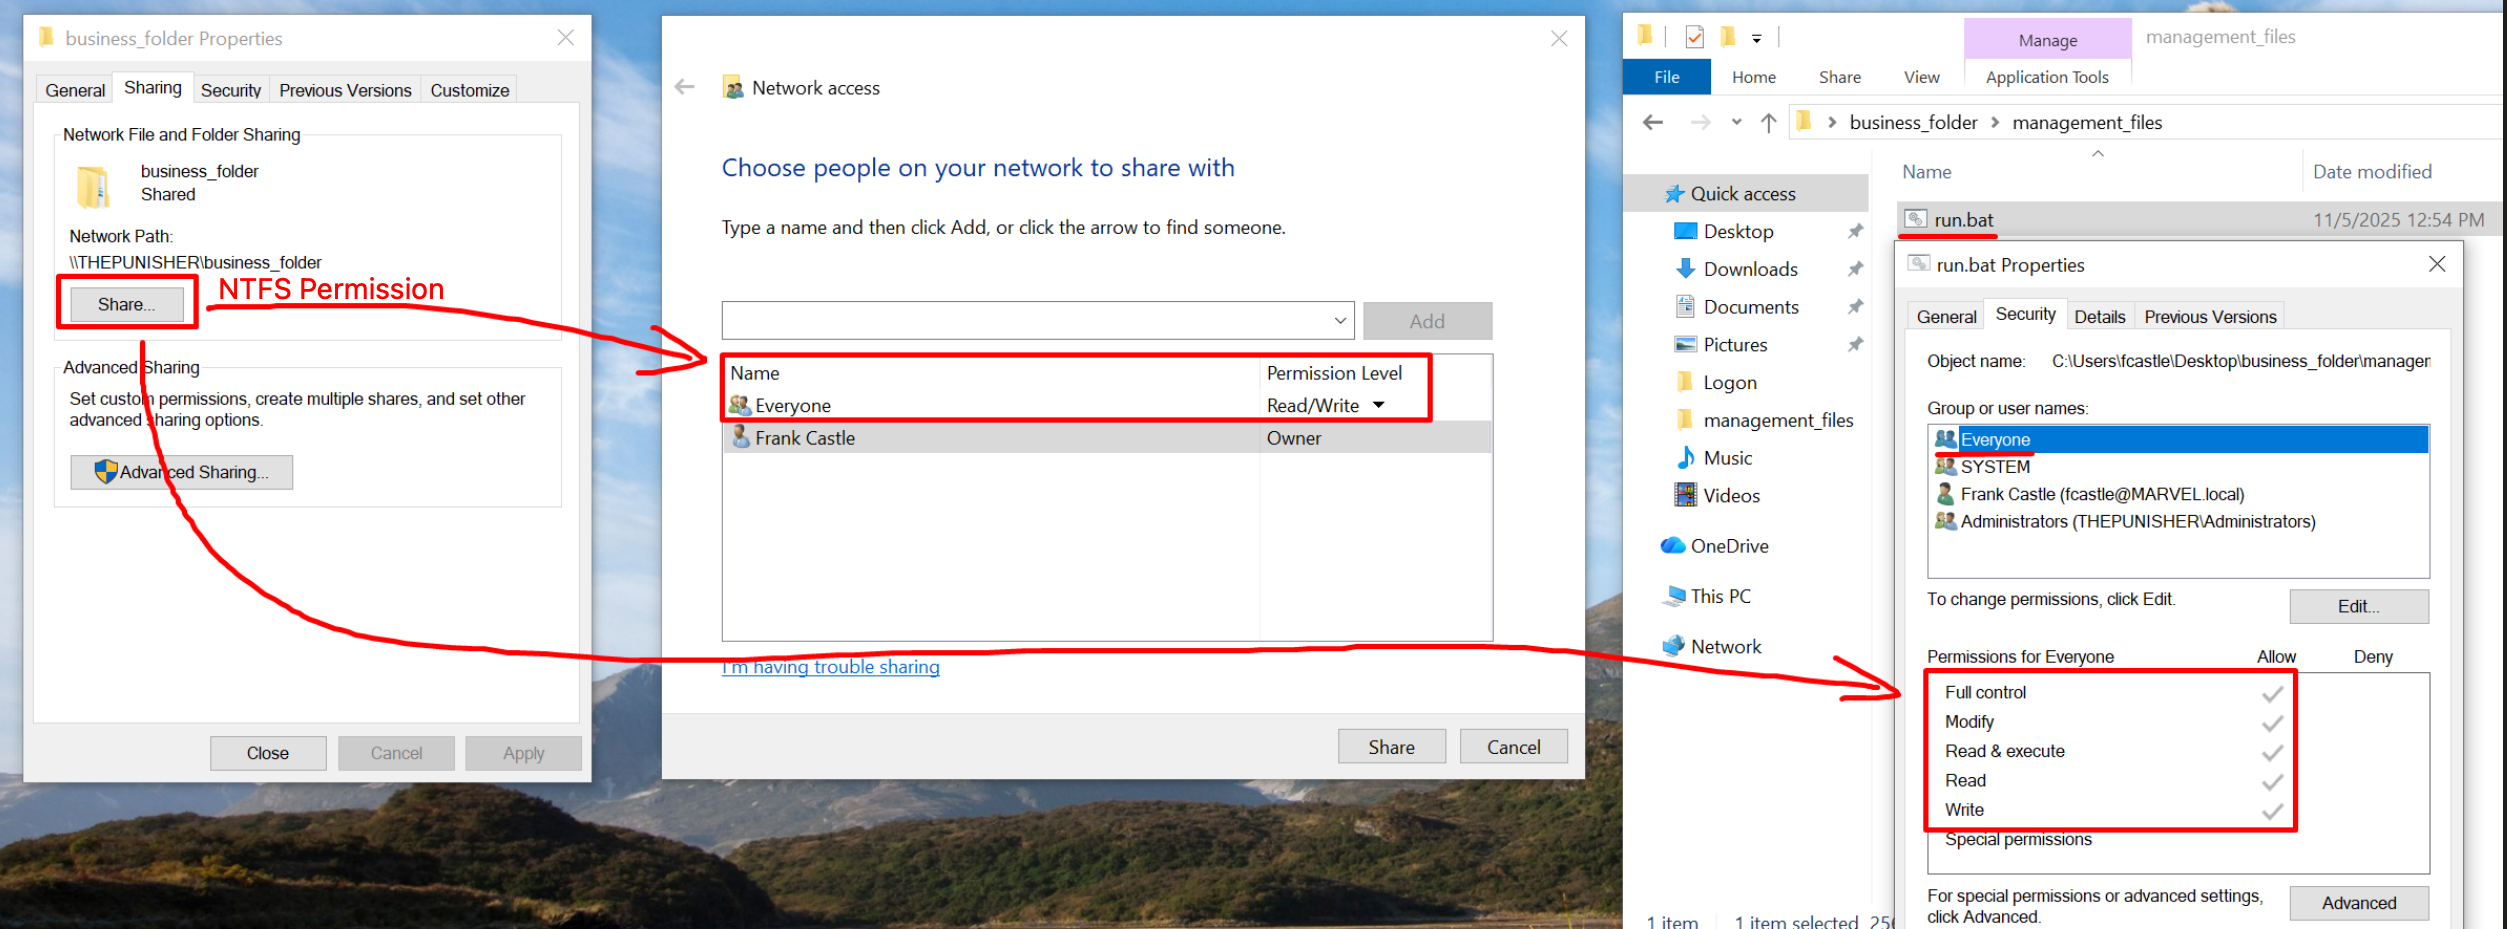Click the Full control Allow checkmark
2507x929 pixels.
point(2272,693)
